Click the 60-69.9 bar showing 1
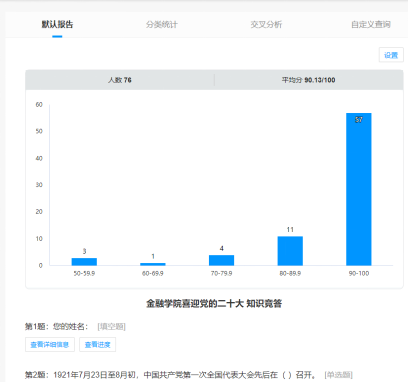This screenshot has width=408, height=383. click(x=153, y=264)
